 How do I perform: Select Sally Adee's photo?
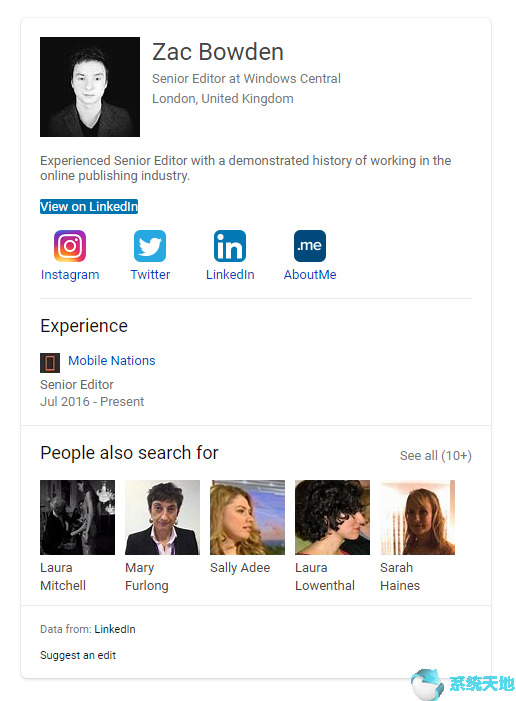(247, 518)
